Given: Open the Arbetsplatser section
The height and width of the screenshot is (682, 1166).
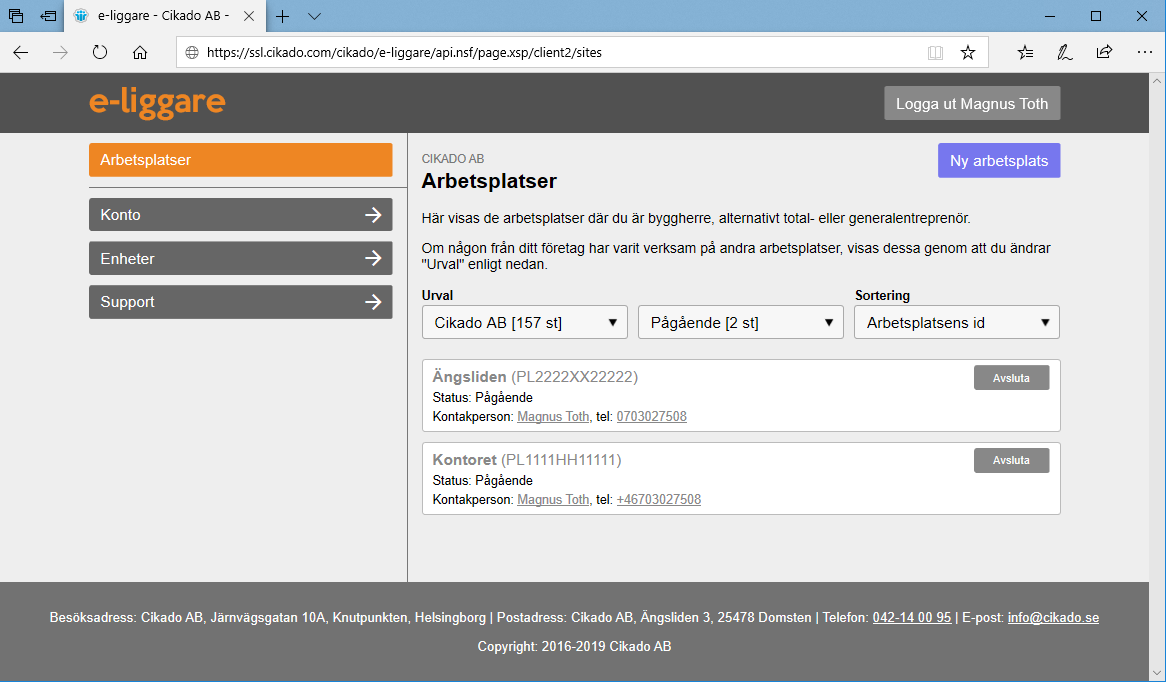Looking at the screenshot, I should (240, 160).
